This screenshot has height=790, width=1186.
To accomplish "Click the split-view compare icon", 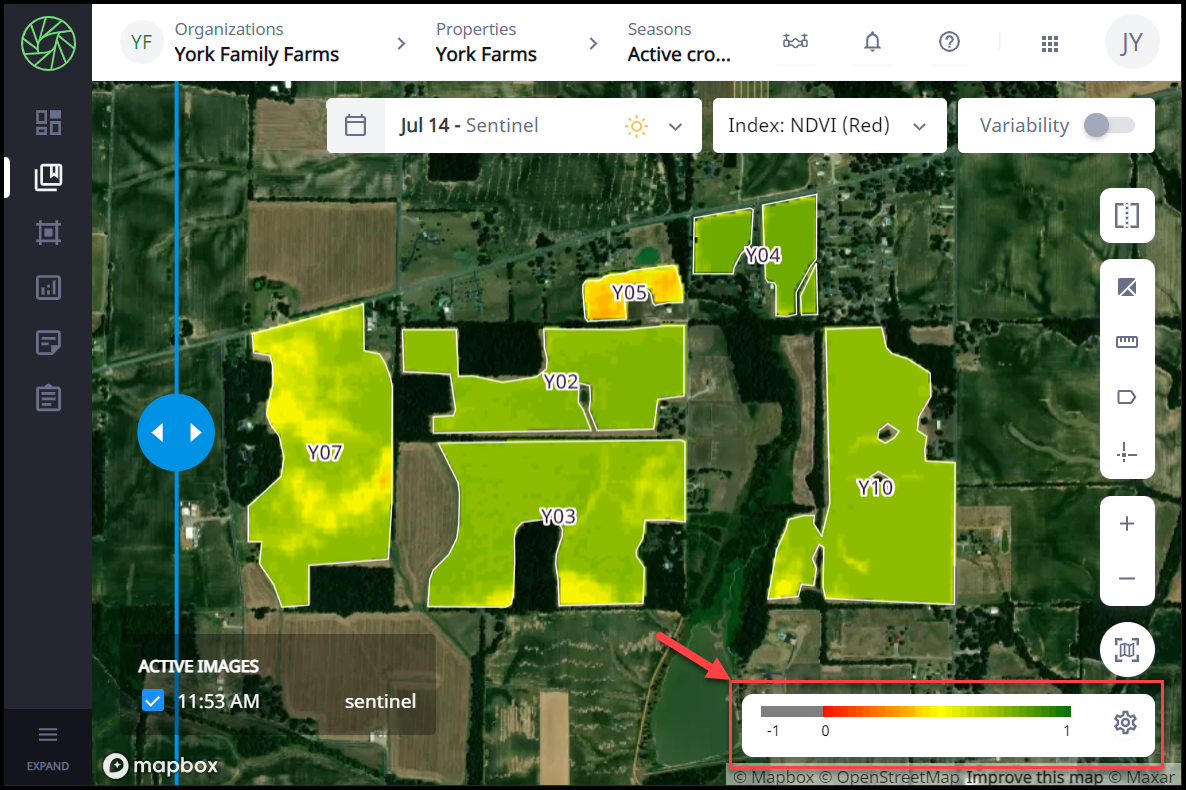I will click(1127, 216).
